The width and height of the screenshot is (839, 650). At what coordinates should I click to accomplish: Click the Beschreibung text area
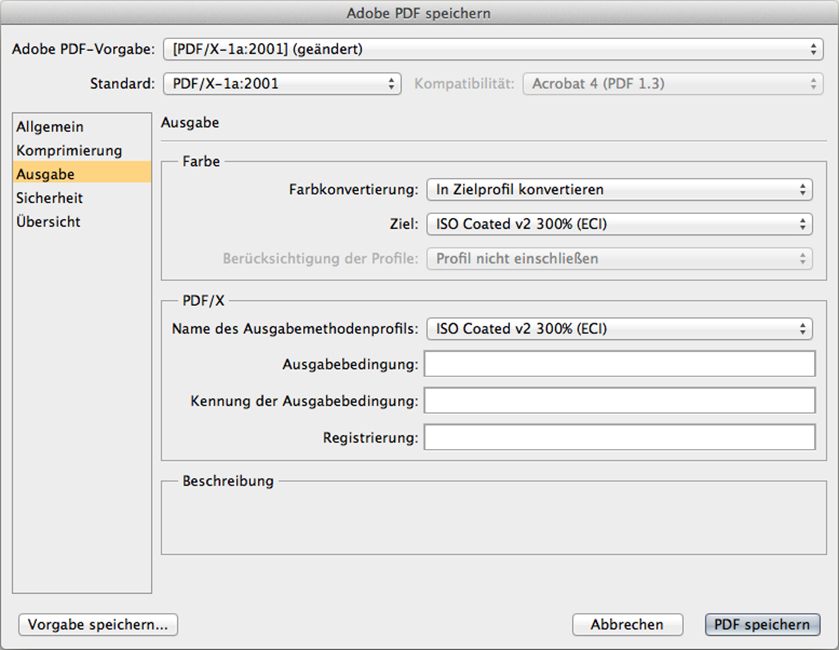click(493, 519)
